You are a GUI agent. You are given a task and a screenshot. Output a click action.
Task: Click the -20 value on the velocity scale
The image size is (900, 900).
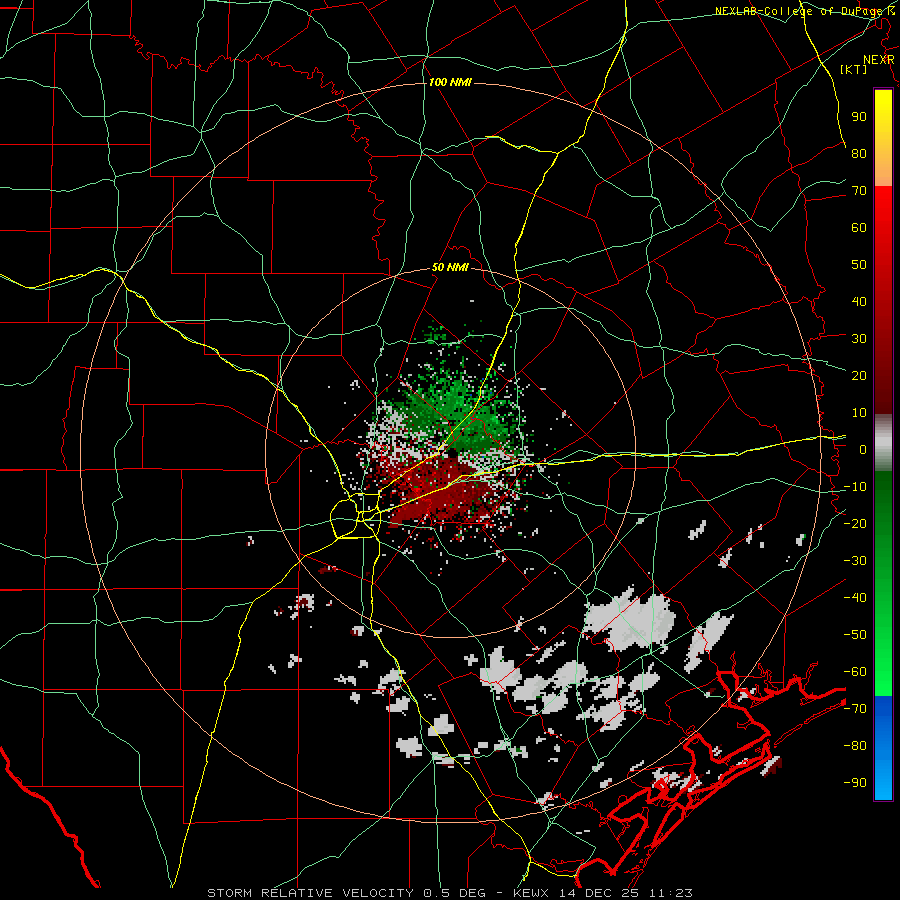point(855,523)
